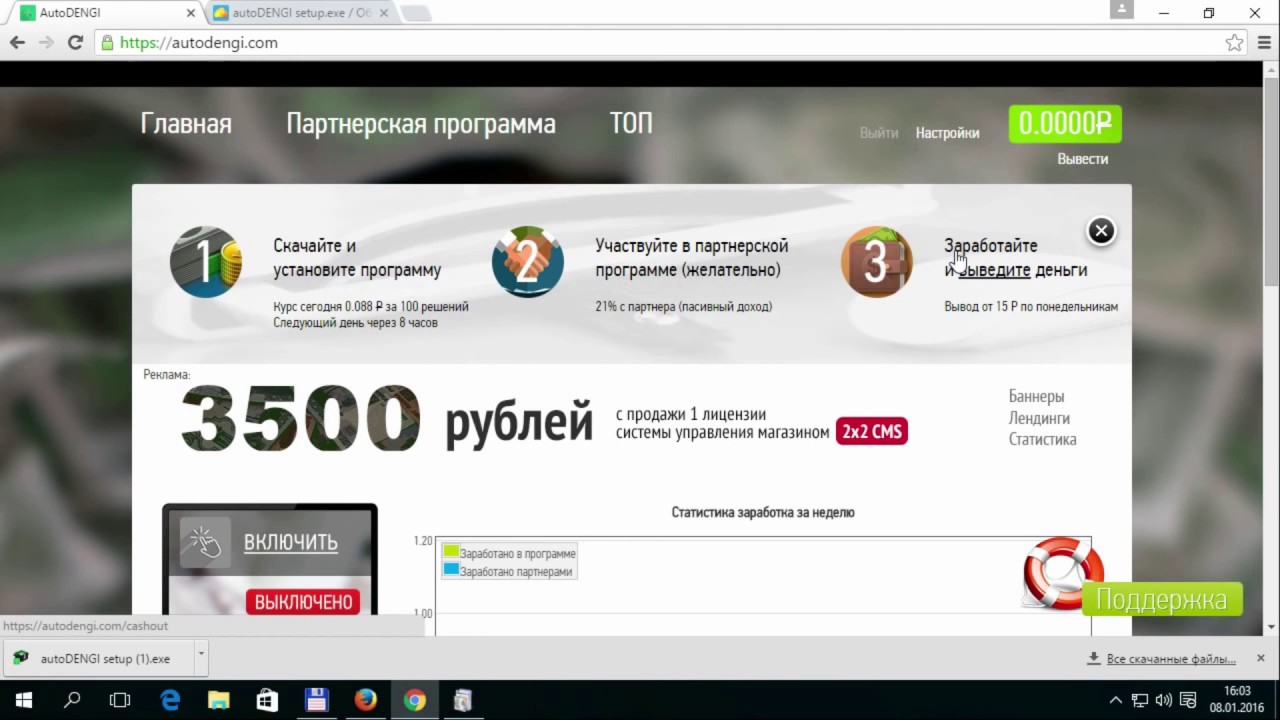Viewport: 1280px width, 720px height.
Task: Click the browser forward arrow
Action: click(46, 43)
